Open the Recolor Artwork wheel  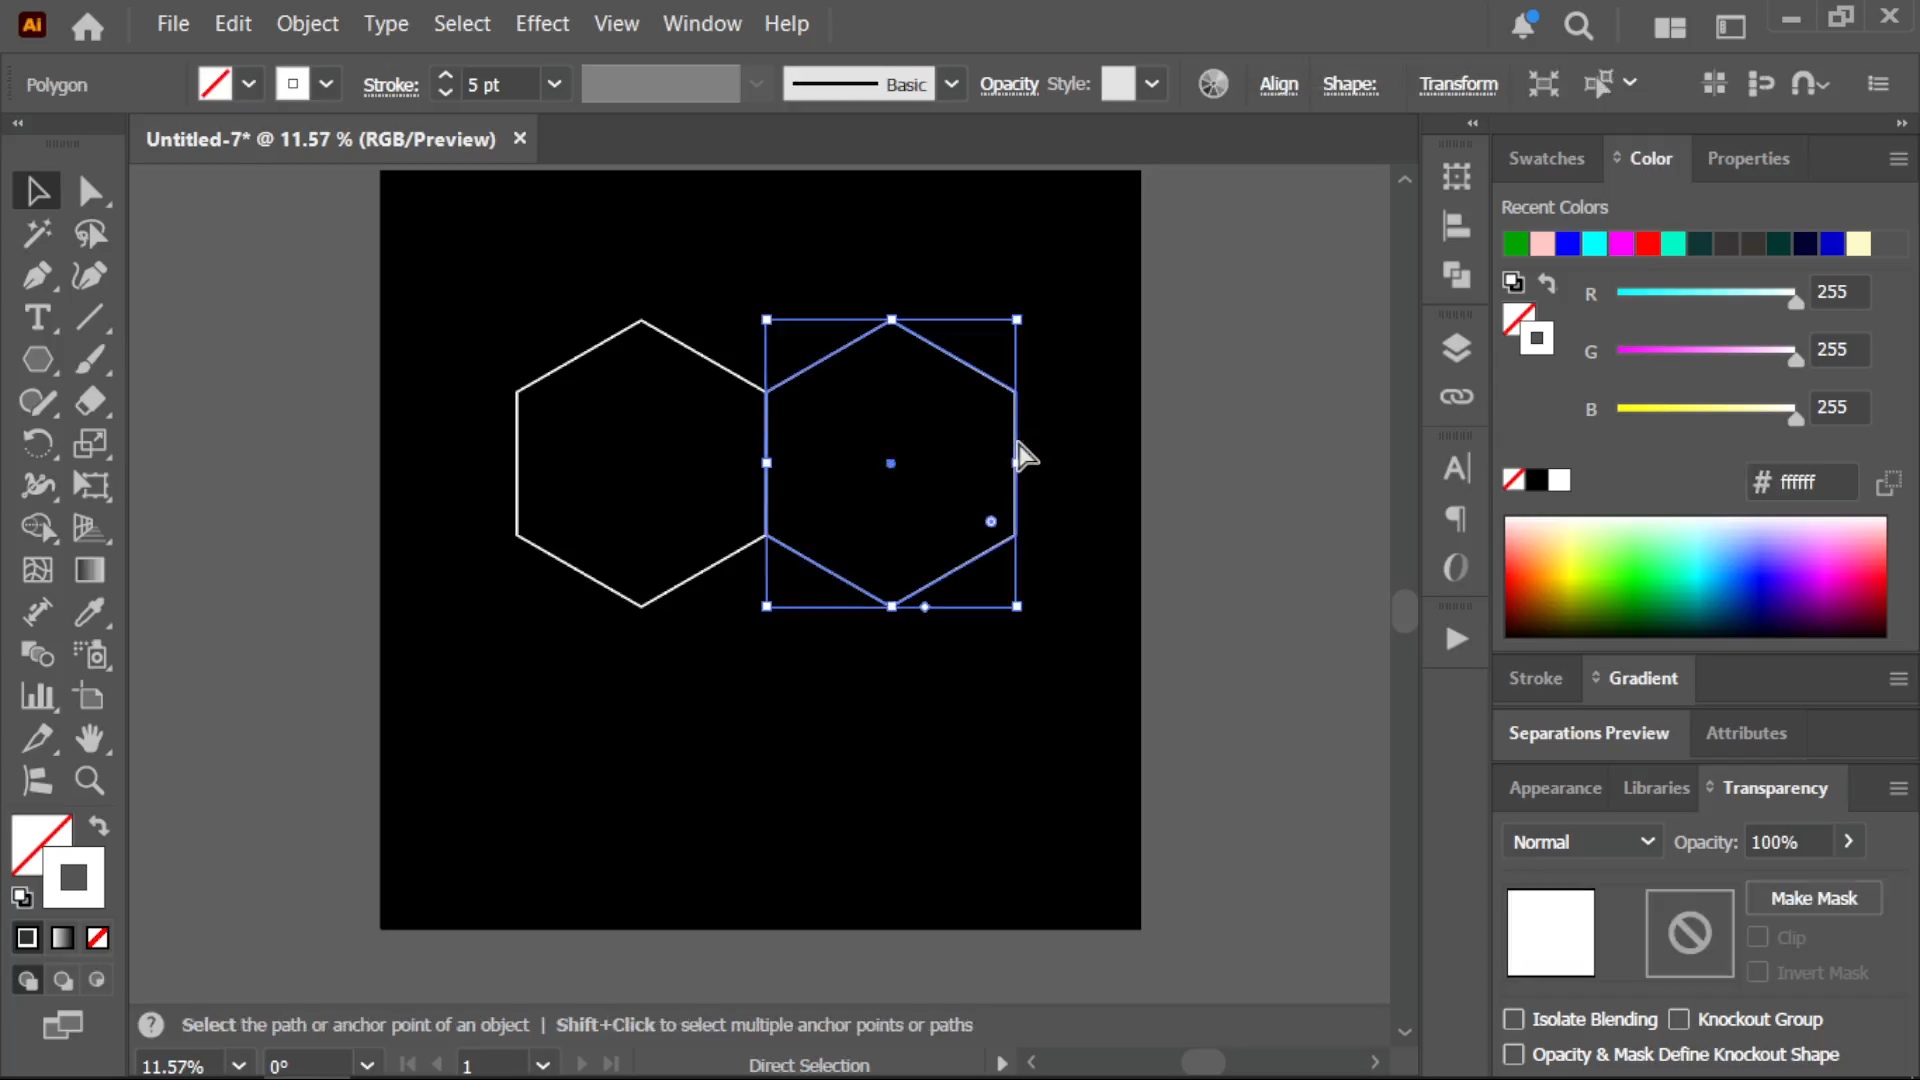point(1213,84)
